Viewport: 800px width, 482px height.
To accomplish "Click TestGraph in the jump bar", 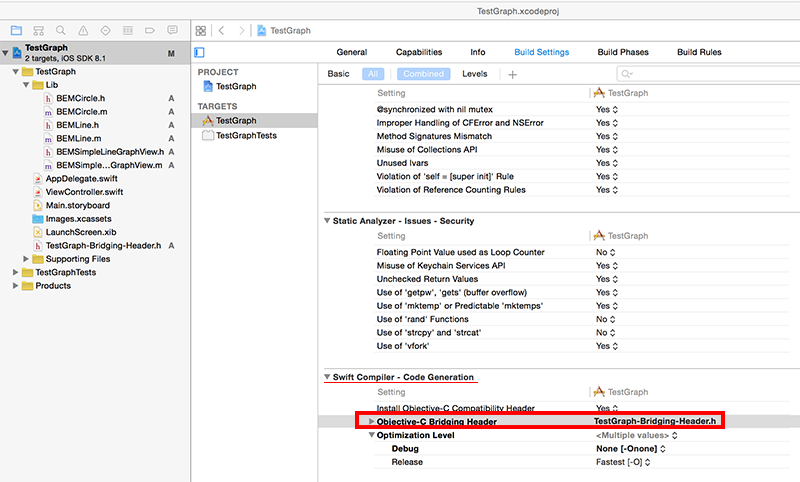I will pyautogui.click(x=284, y=31).
